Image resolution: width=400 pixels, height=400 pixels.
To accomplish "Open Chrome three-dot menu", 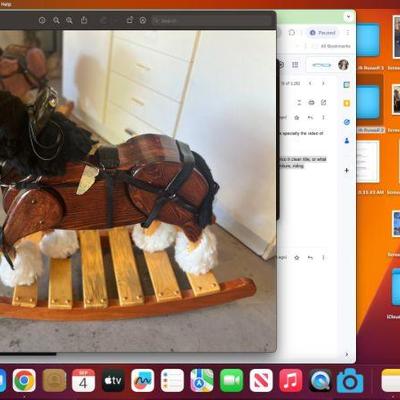I will (348, 32).
